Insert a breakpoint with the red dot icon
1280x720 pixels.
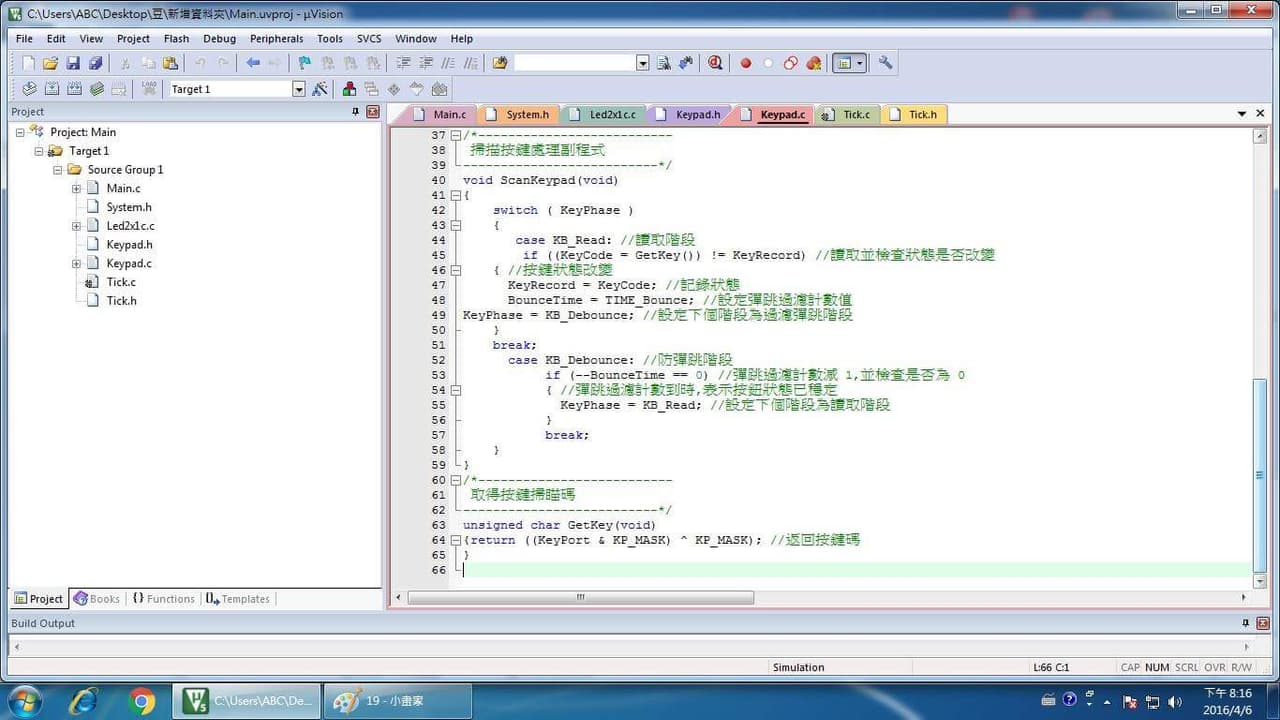point(745,63)
